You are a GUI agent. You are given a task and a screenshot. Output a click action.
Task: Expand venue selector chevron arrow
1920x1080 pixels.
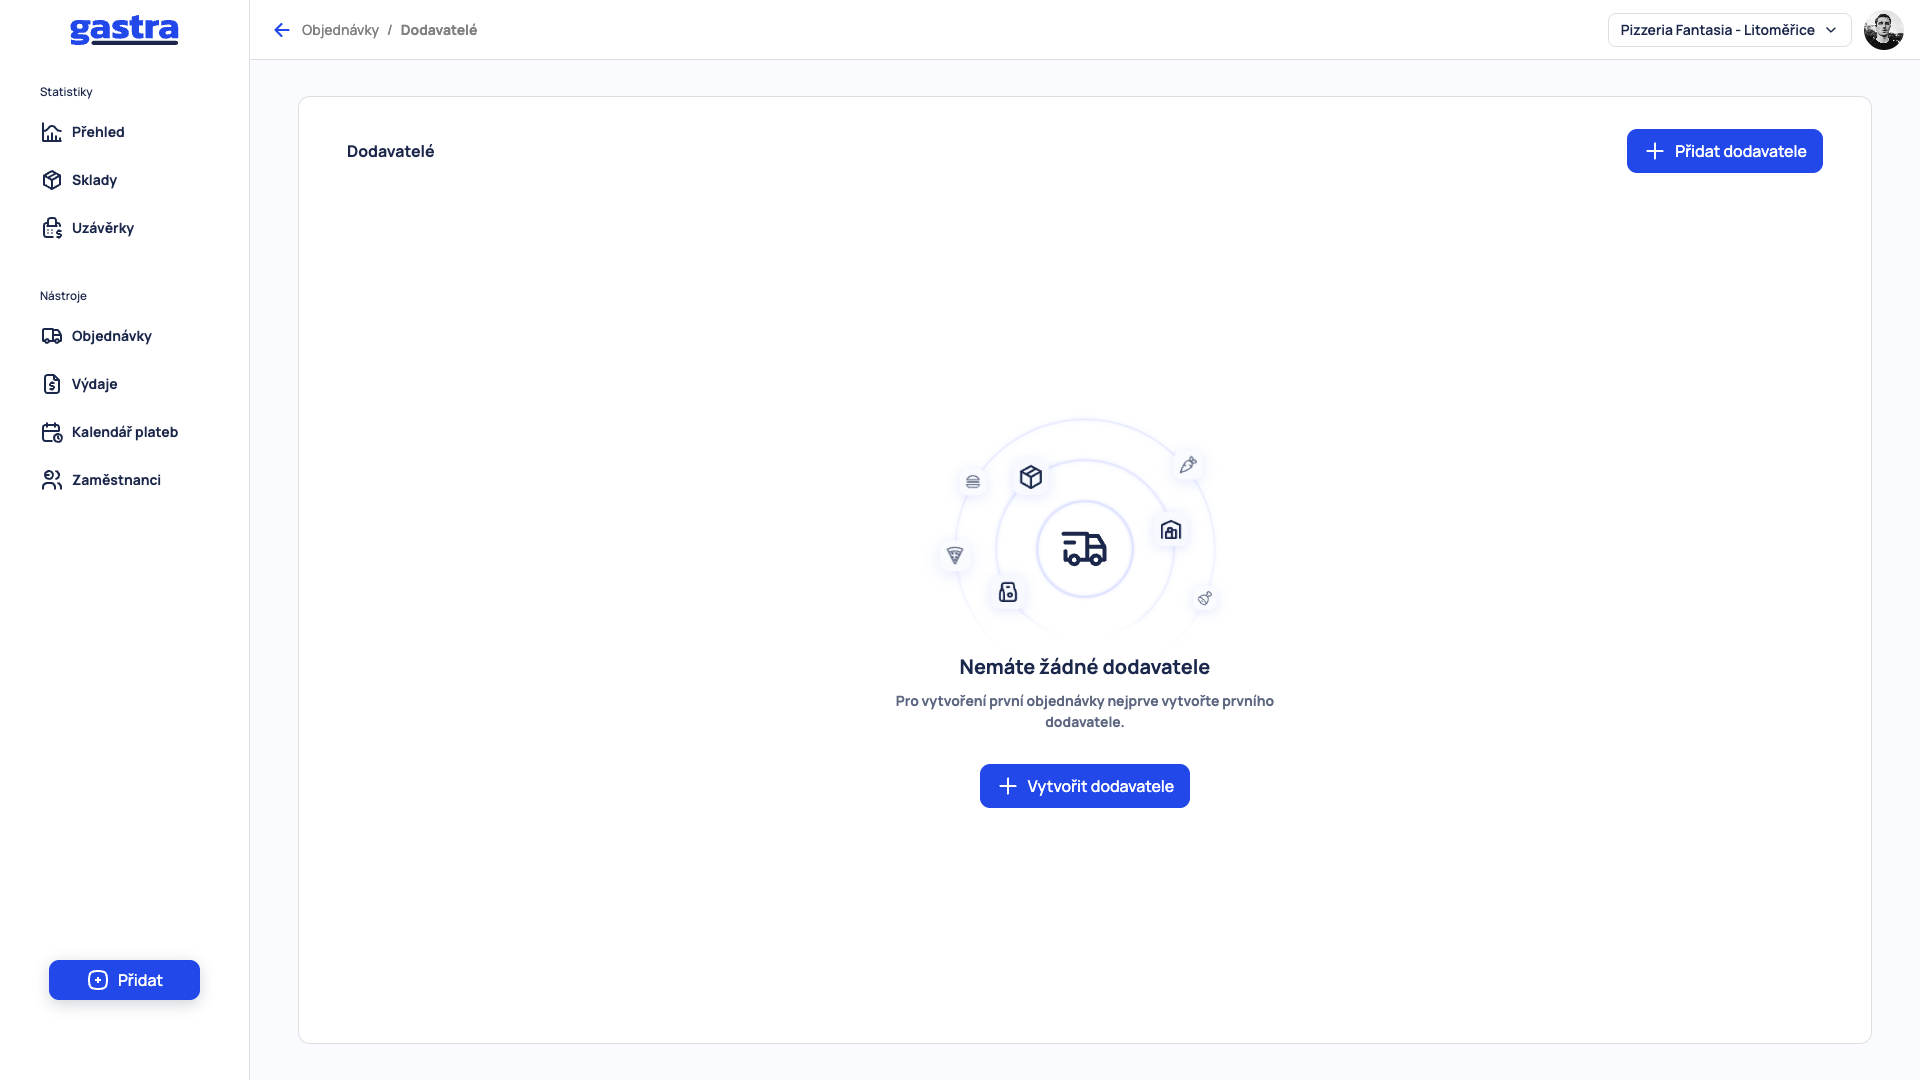[1831, 30]
